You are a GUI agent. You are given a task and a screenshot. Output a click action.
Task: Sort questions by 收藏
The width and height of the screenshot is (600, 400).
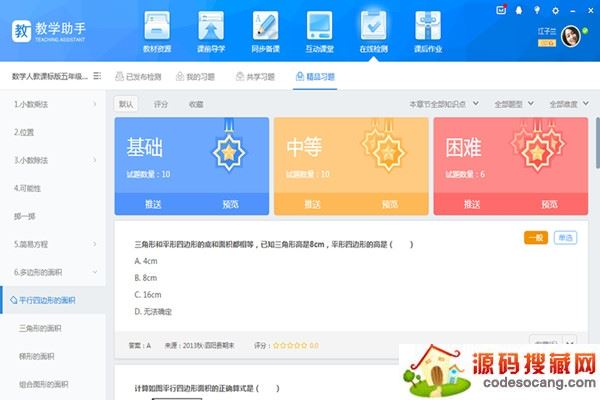click(x=196, y=104)
